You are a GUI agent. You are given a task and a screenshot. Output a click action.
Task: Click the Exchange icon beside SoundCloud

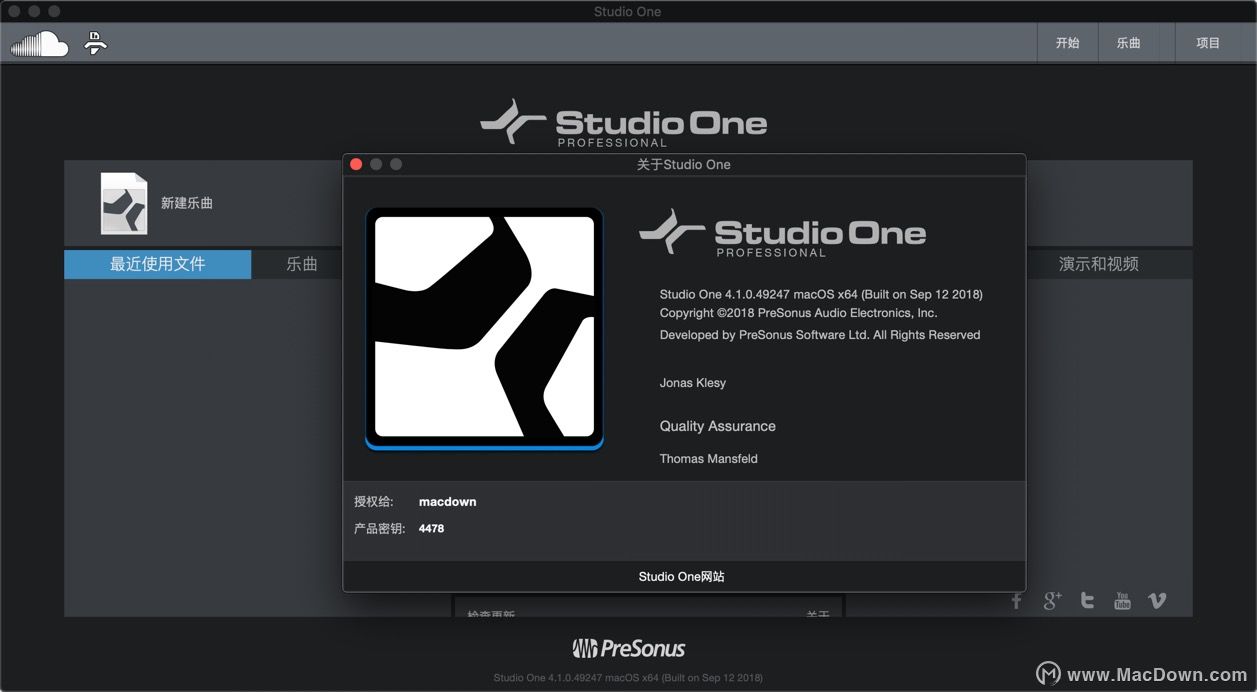[x=95, y=43]
